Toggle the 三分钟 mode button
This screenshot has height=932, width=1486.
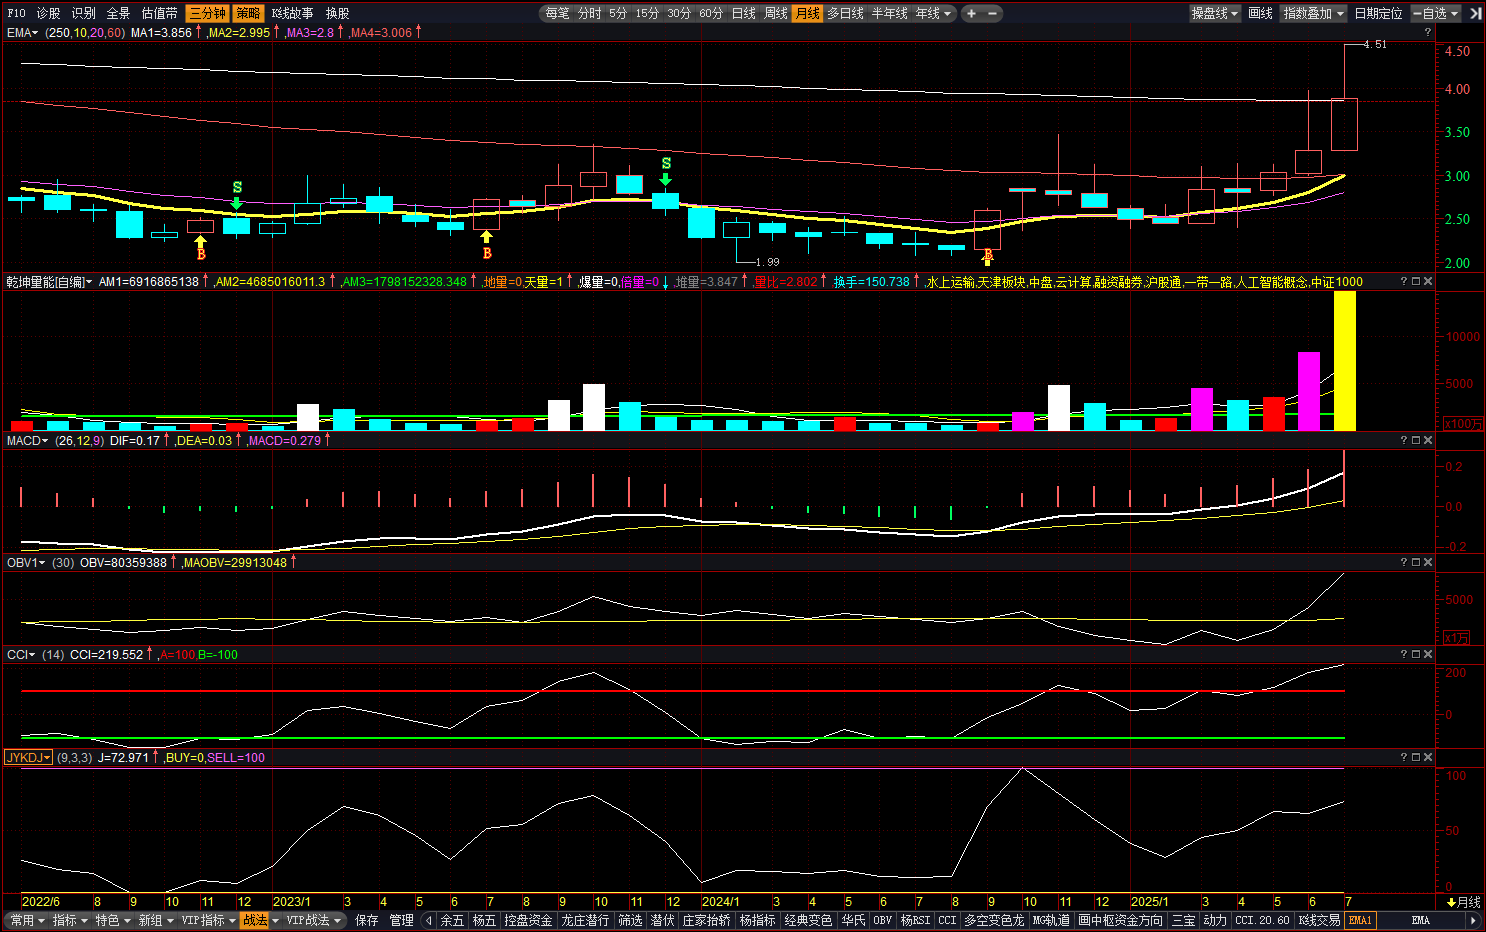tap(207, 13)
